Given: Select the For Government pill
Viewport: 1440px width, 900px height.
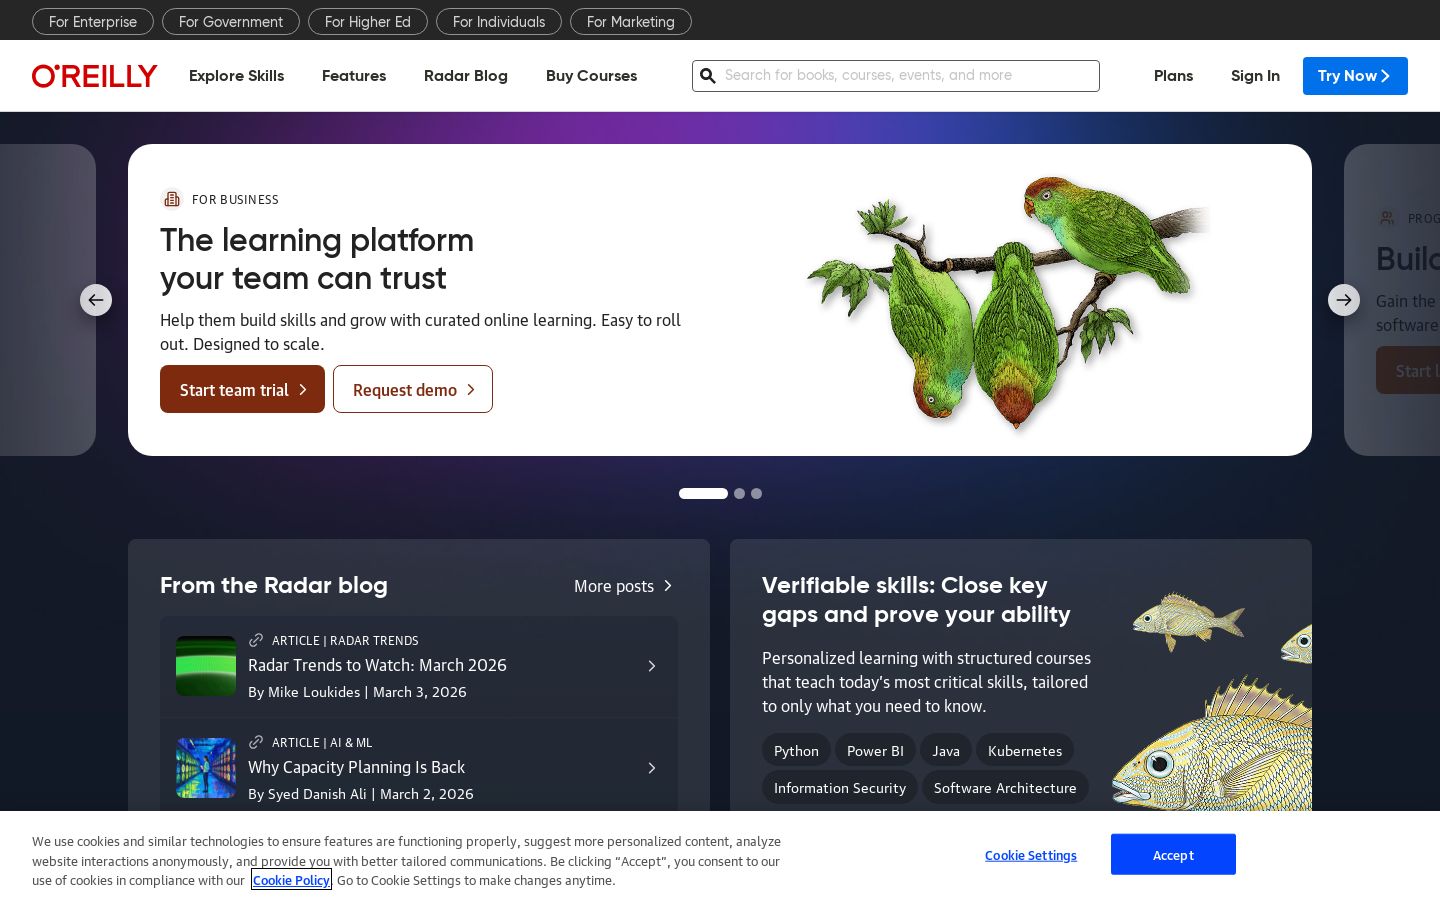Looking at the screenshot, I should pos(231,21).
